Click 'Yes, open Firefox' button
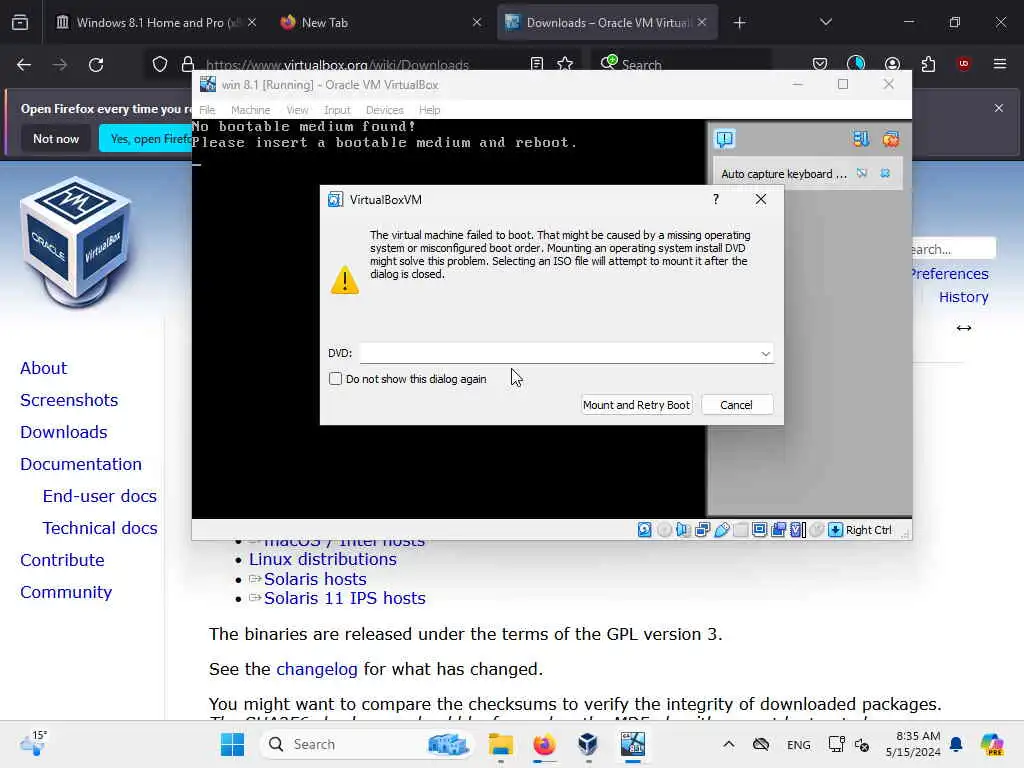The image size is (1024, 768). point(146,139)
